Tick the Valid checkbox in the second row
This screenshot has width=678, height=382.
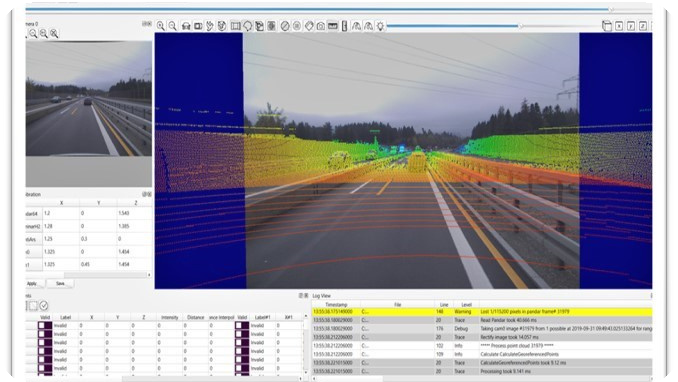click(42, 334)
